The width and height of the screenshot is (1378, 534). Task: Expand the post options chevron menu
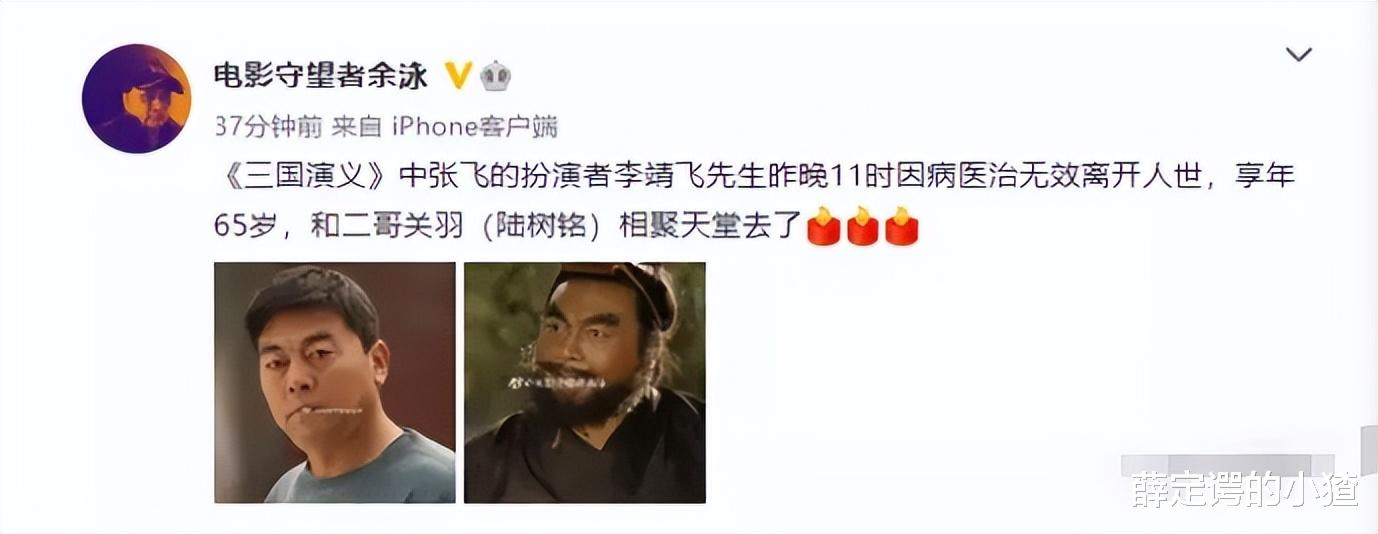[x=1298, y=55]
